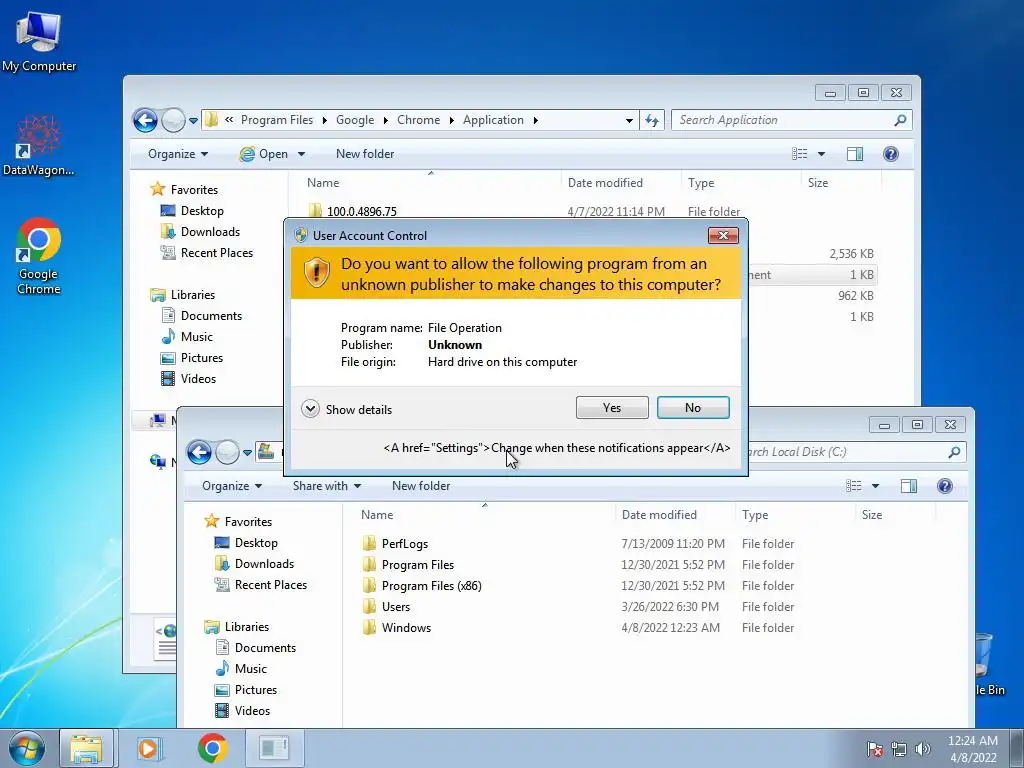
Task: Click Change when these notifications appear link
Action: tap(557, 448)
